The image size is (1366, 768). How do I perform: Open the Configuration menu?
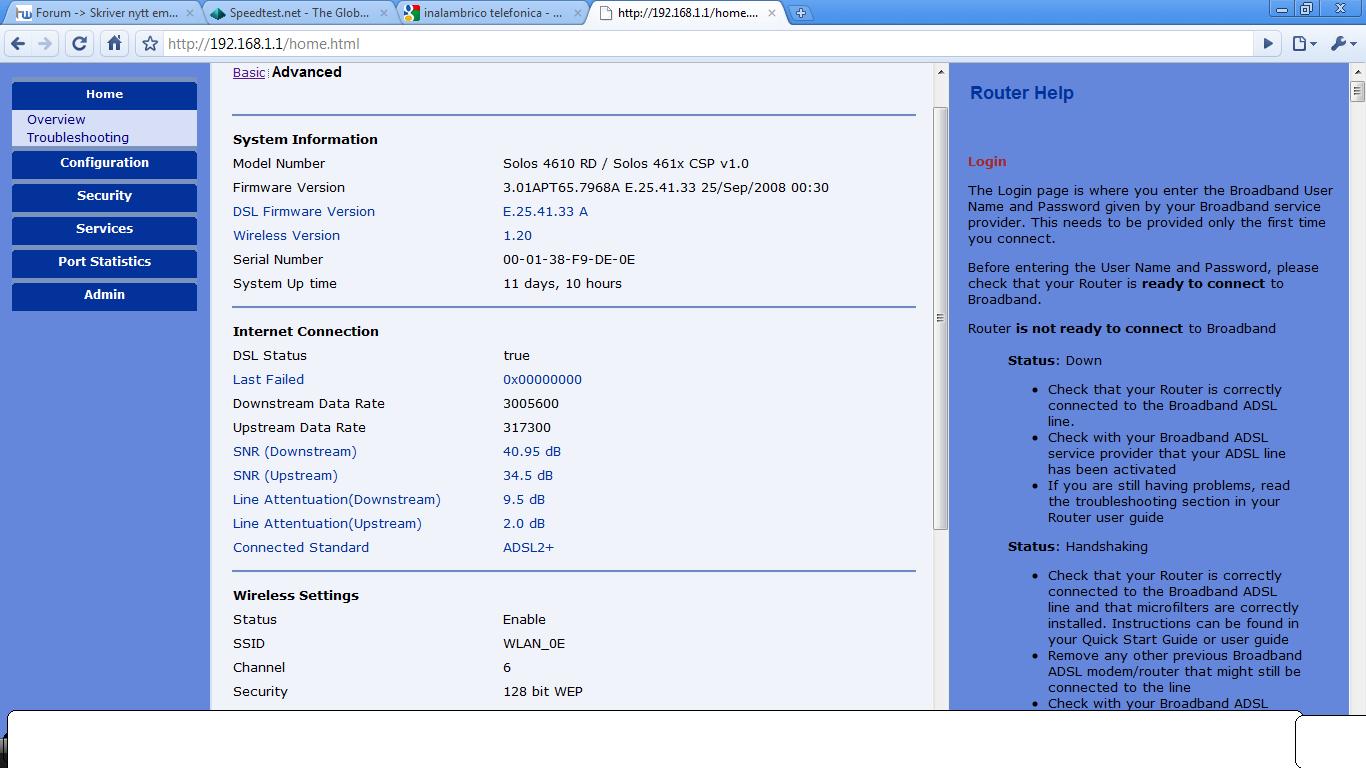tap(104, 163)
